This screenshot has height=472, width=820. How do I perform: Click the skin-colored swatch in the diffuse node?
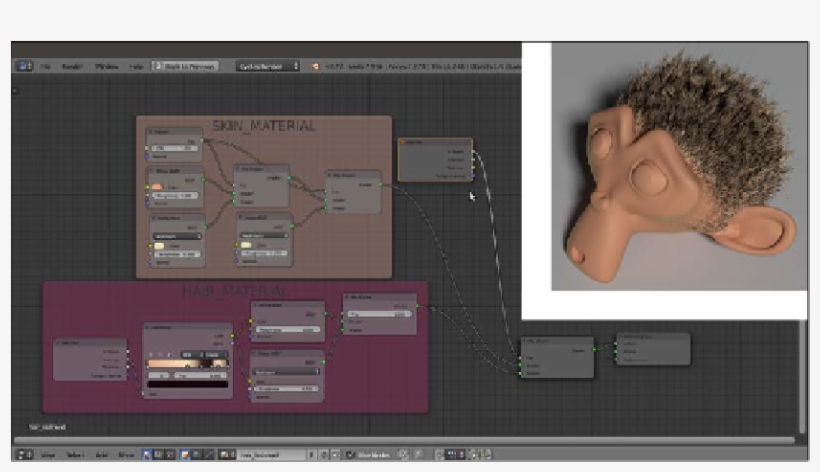pyautogui.click(x=157, y=186)
